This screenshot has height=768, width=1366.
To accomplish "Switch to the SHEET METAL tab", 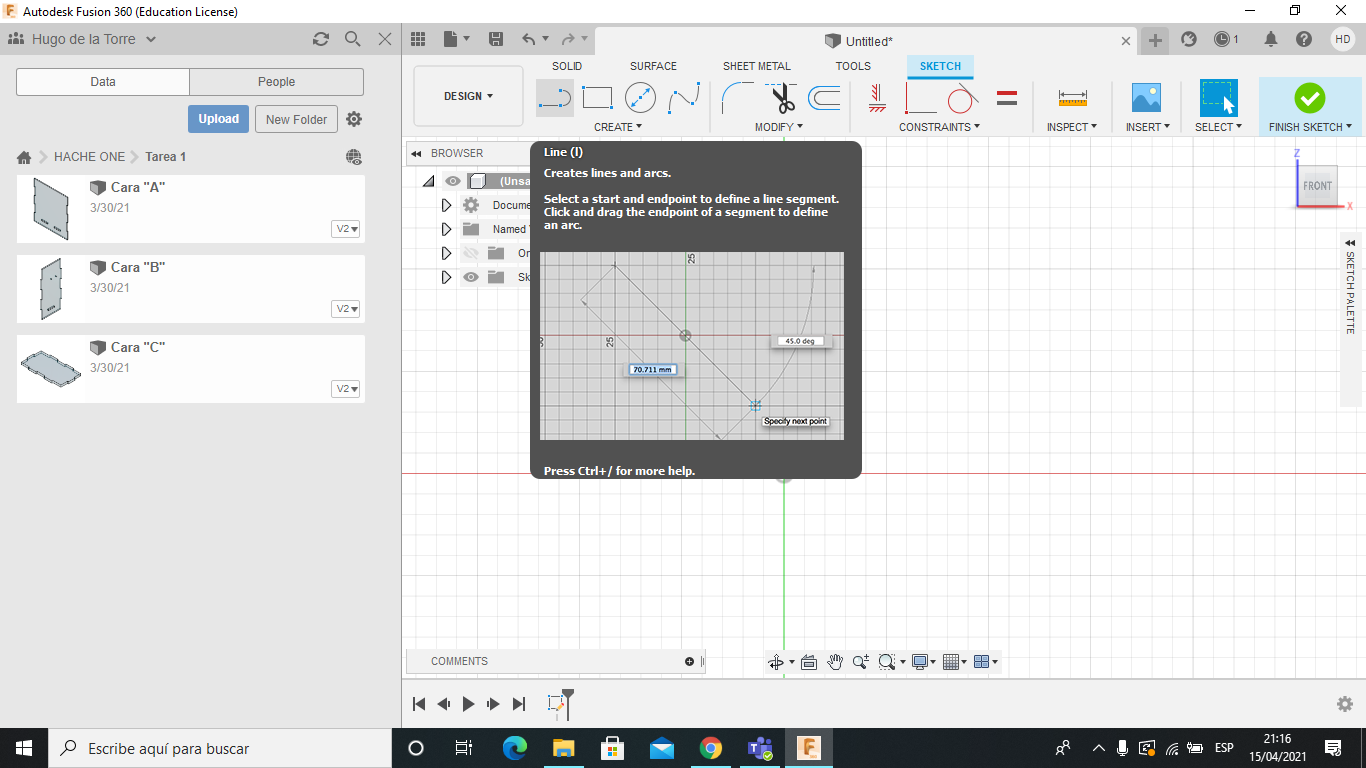I will (756, 66).
